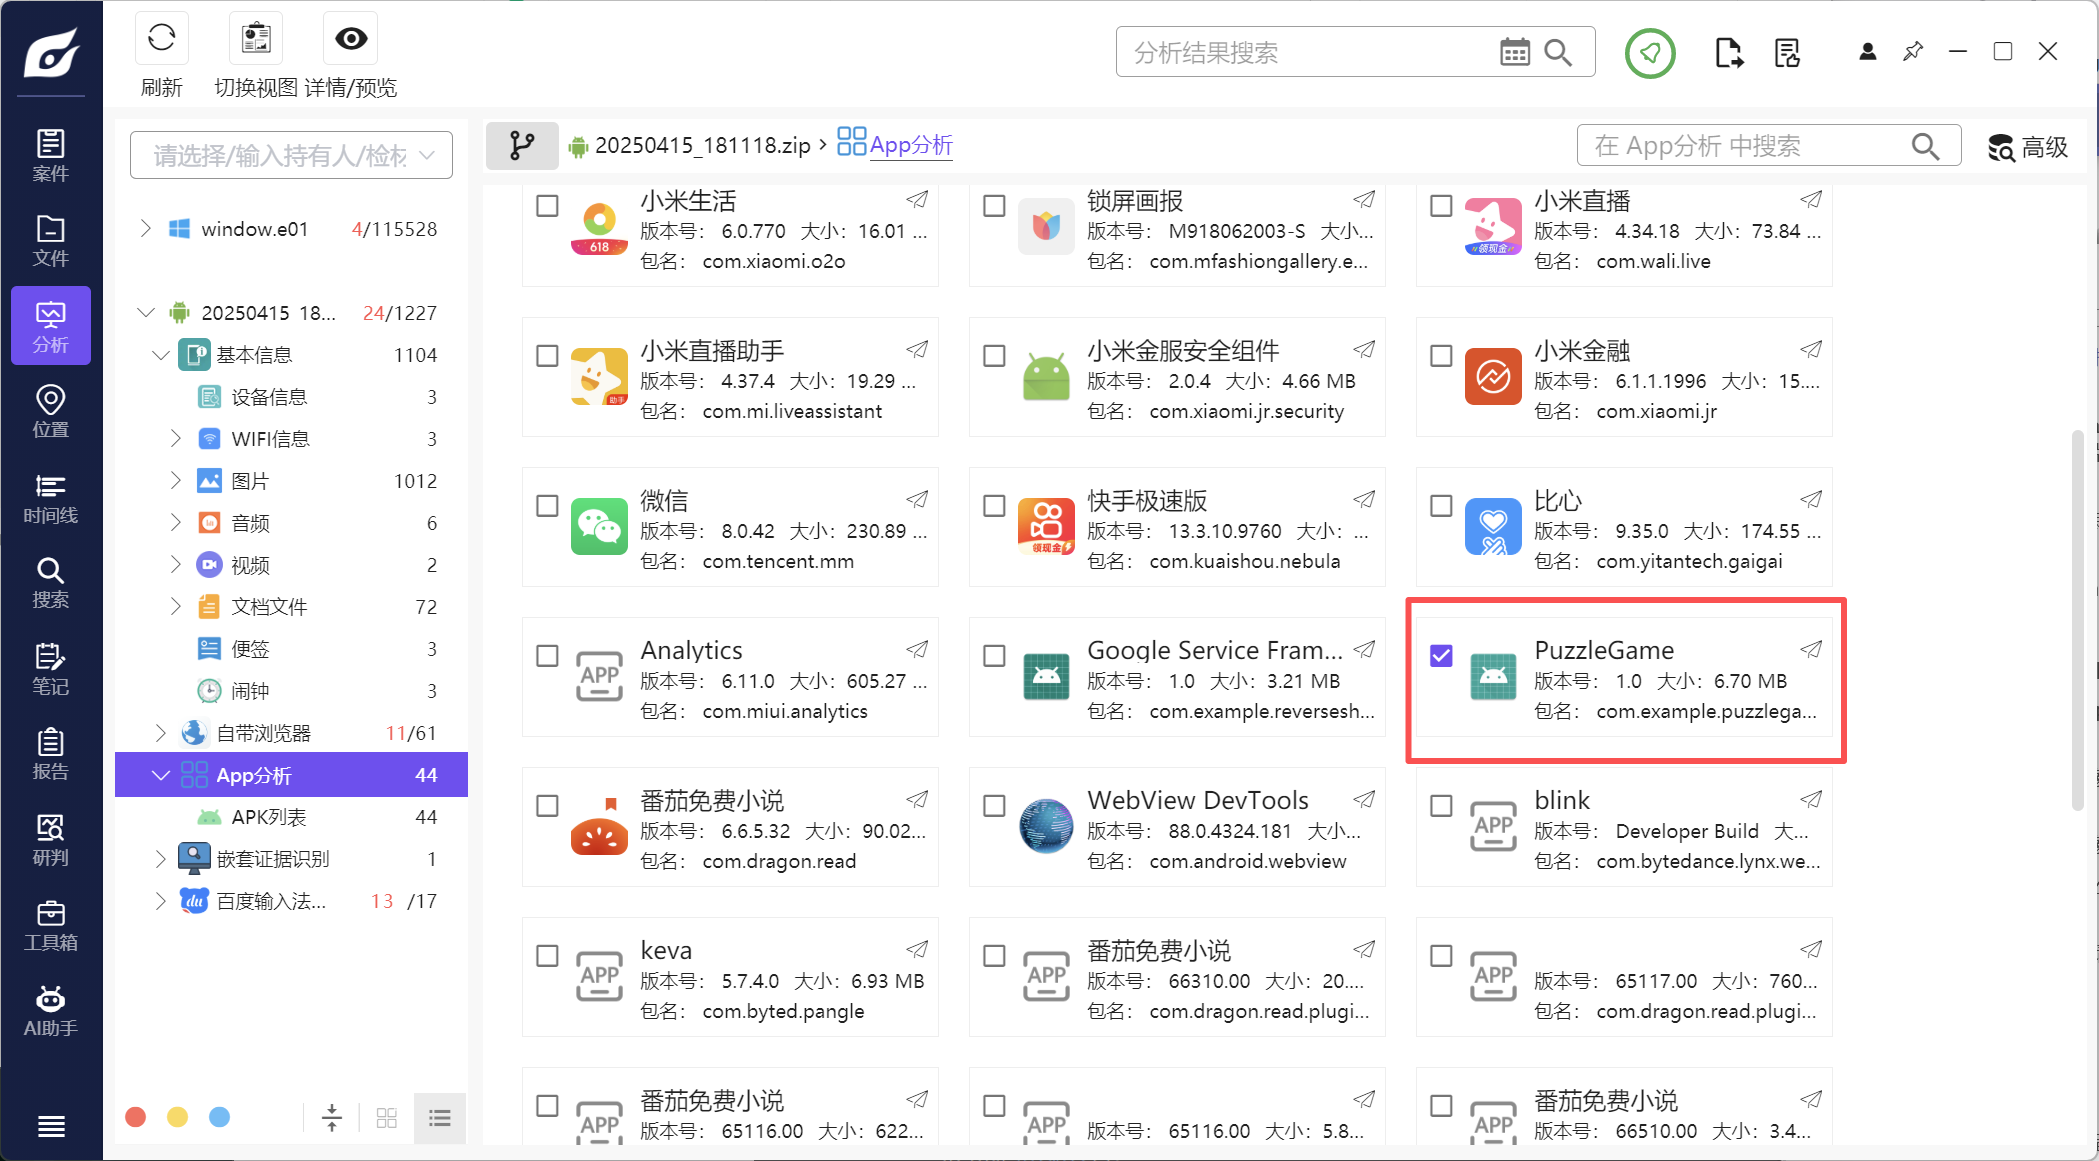
Task: Check the 微信 app checkbox
Action: 547,505
